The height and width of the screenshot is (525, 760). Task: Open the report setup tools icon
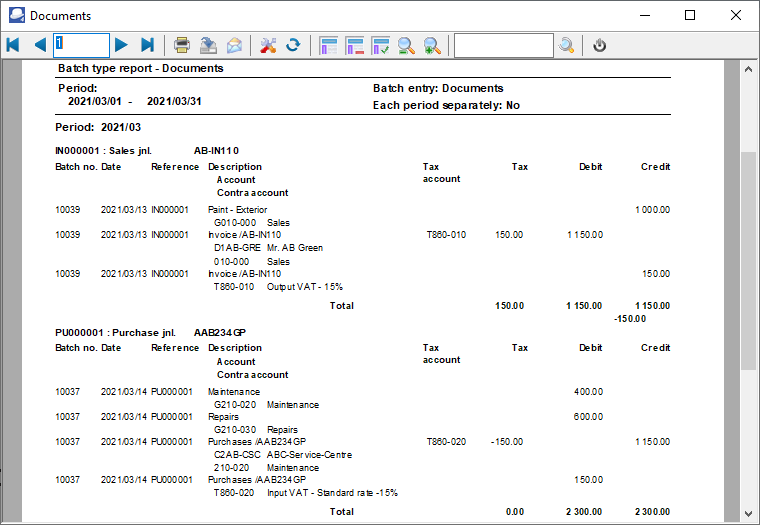pos(267,45)
